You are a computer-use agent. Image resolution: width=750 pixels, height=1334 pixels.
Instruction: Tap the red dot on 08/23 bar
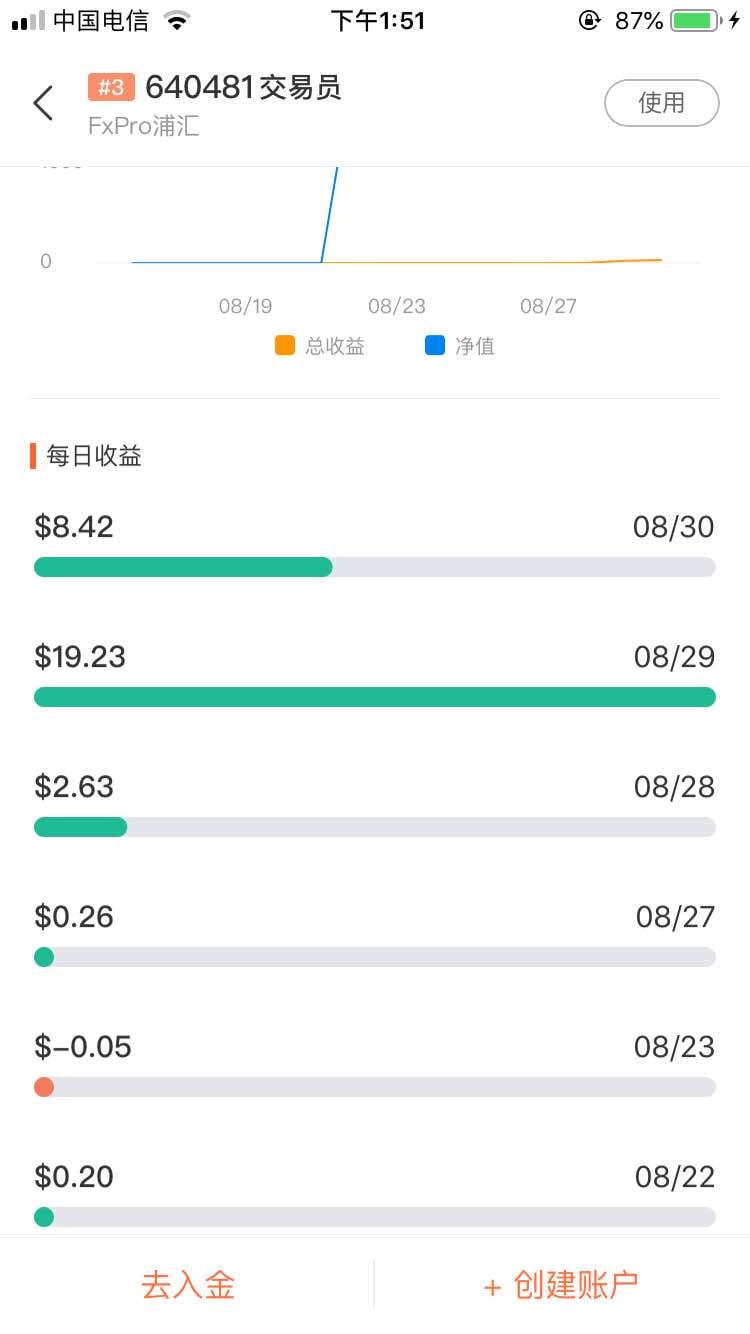44,1087
